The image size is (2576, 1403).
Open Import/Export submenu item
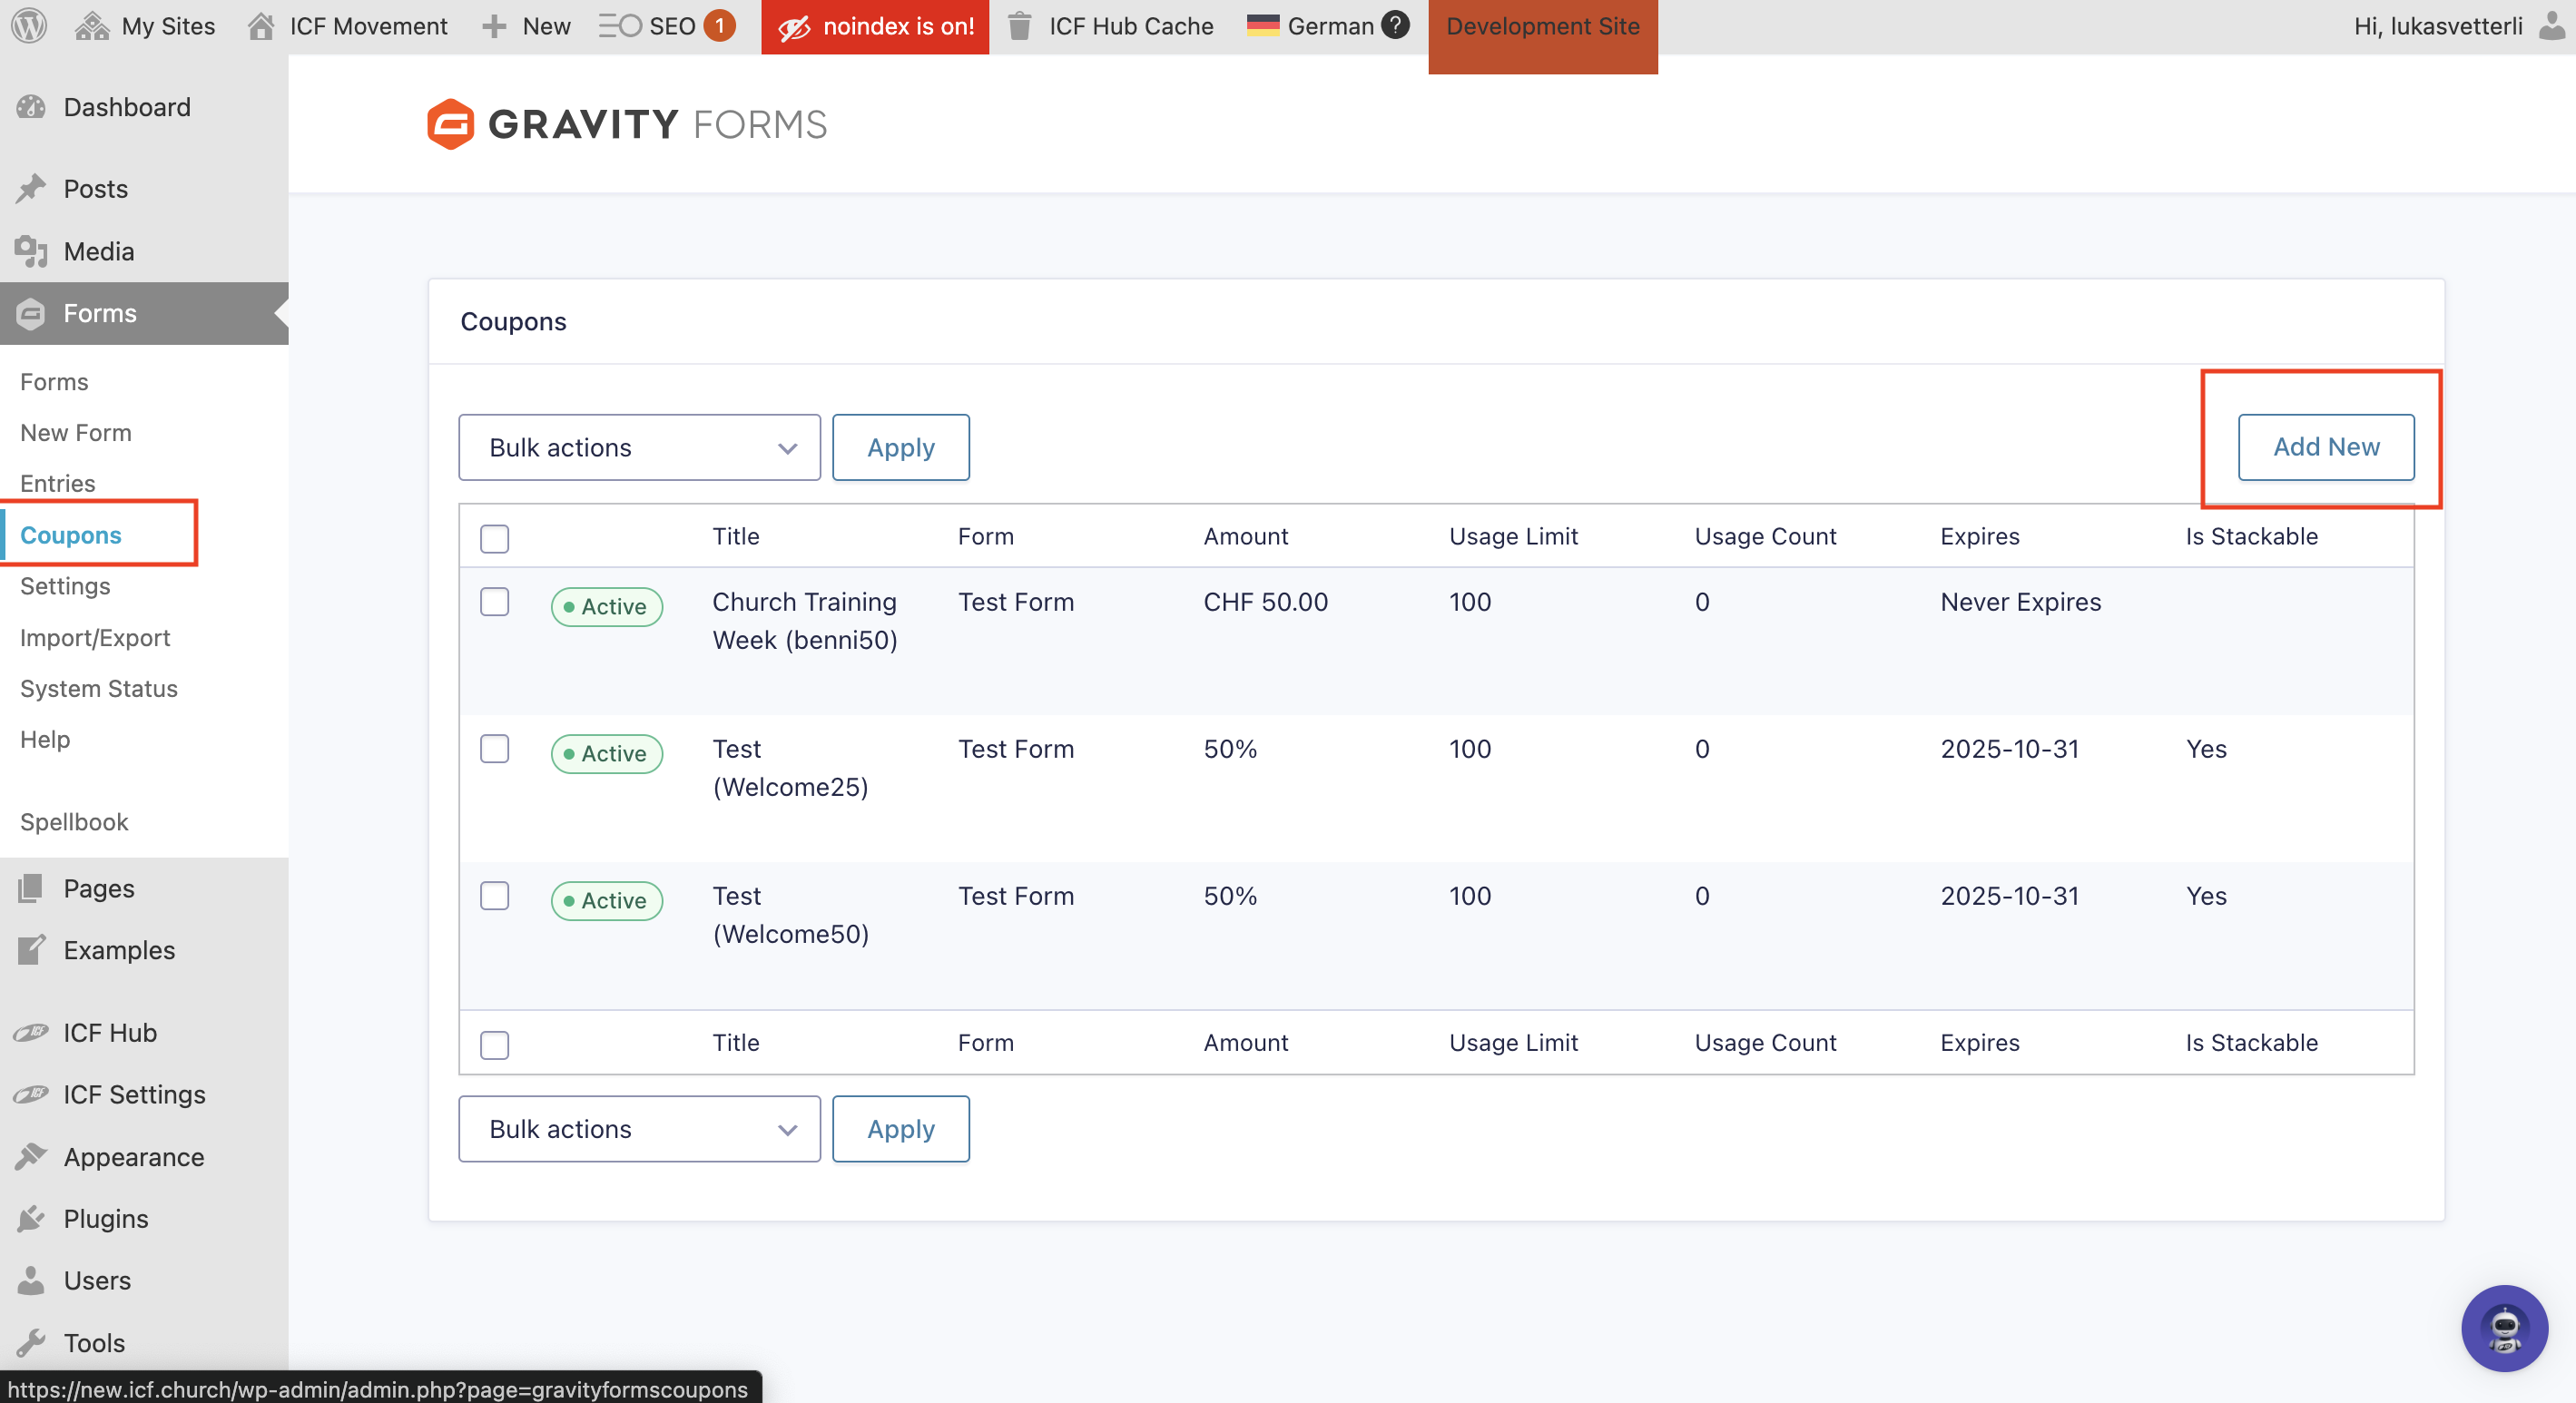pyautogui.click(x=95, y=637)
